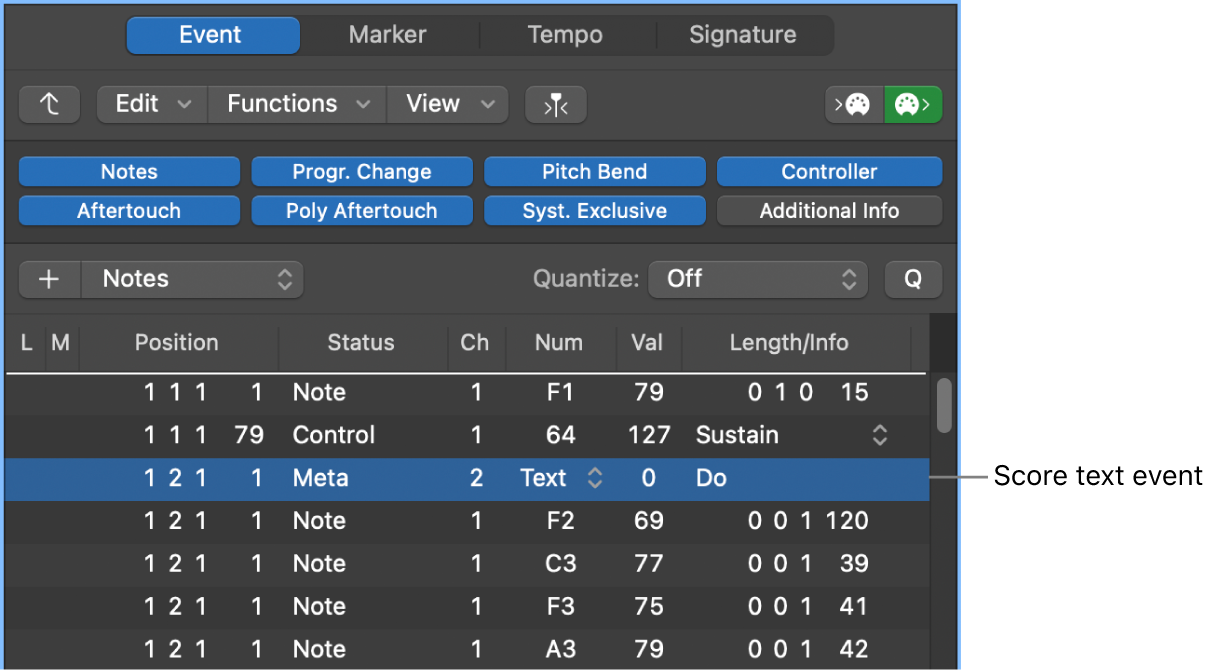Switch to the Tempo tab
The height and width of the screenshot is (670, 1224).
(565, 35)
